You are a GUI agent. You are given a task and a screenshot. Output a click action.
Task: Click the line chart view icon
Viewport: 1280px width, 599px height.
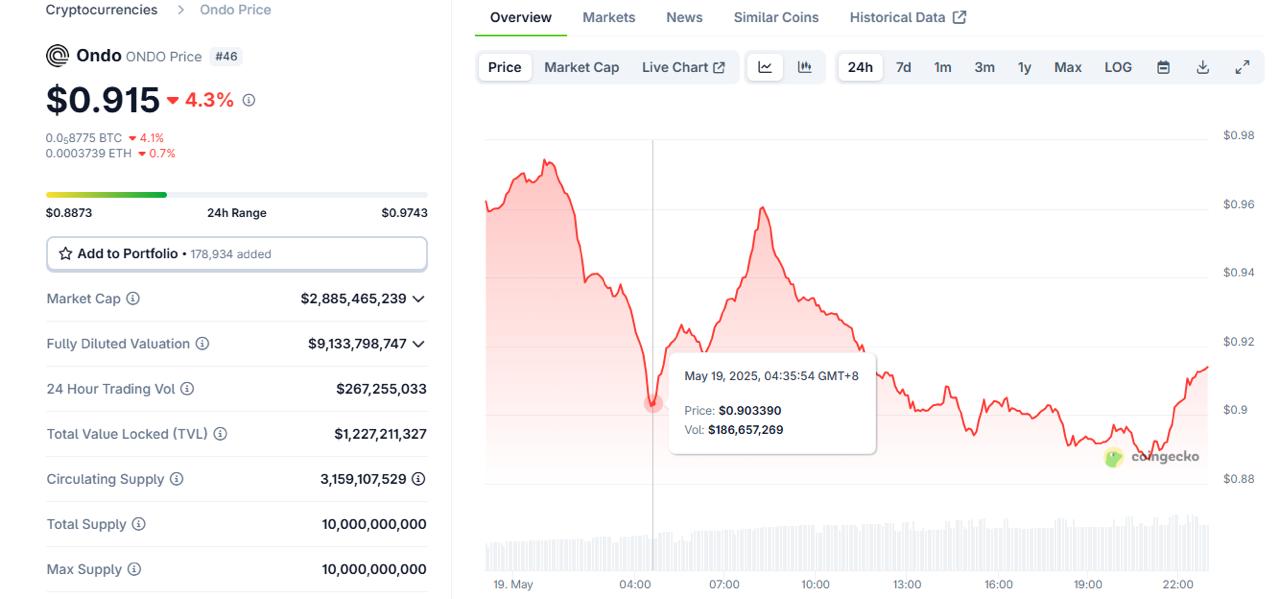coord(765,67)
